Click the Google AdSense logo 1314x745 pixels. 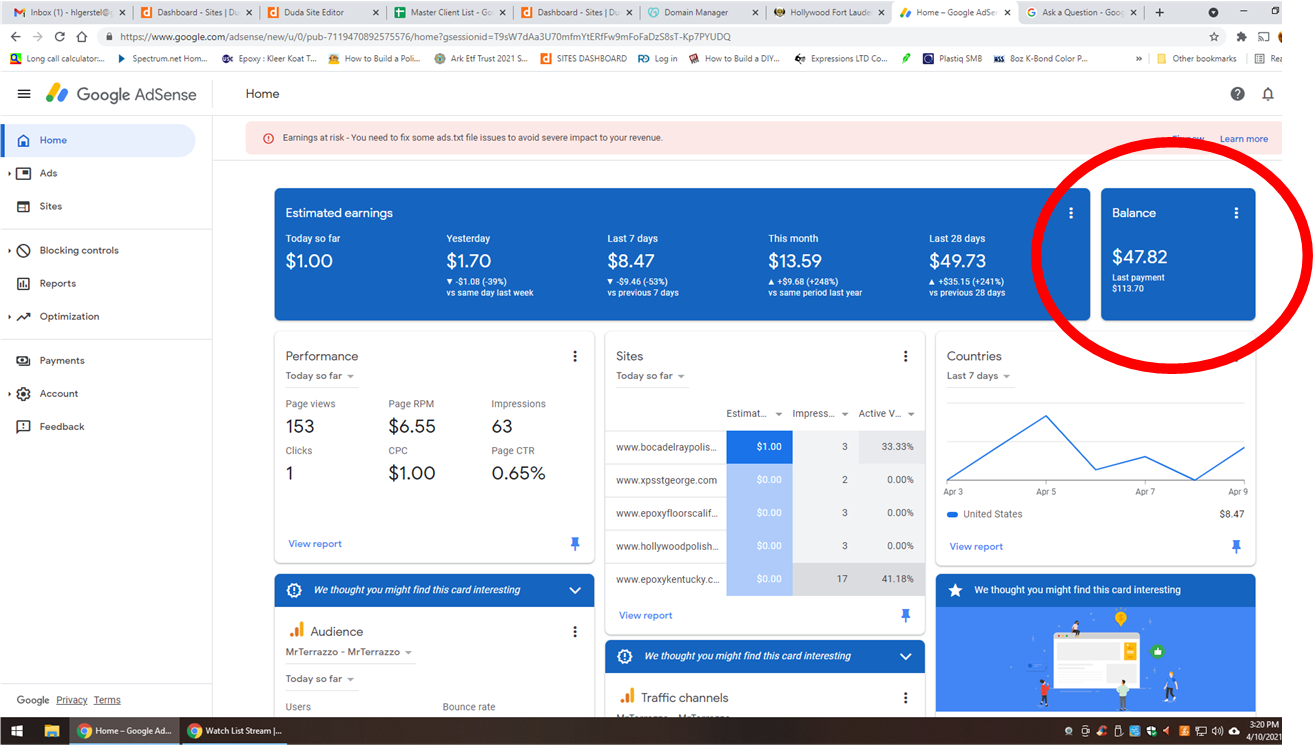click(x=121, y=94)
